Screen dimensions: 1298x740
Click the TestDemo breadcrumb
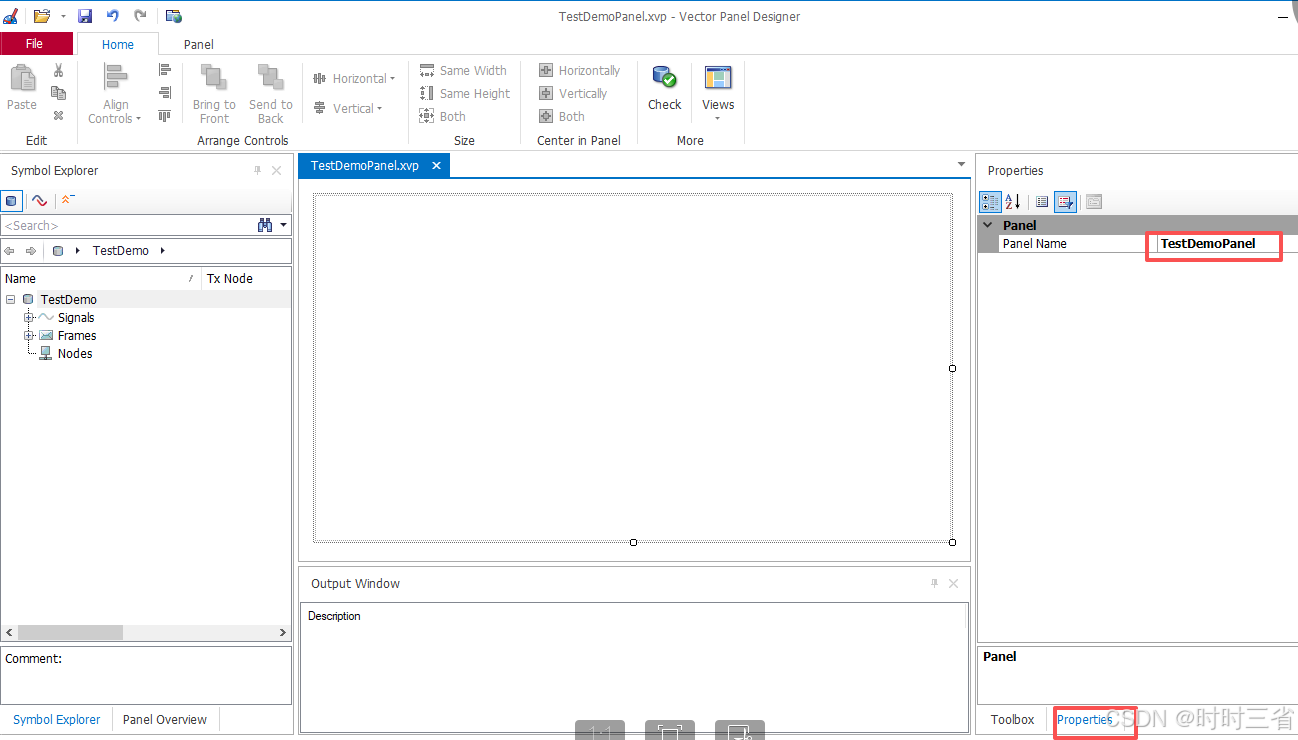coord(121,250)
